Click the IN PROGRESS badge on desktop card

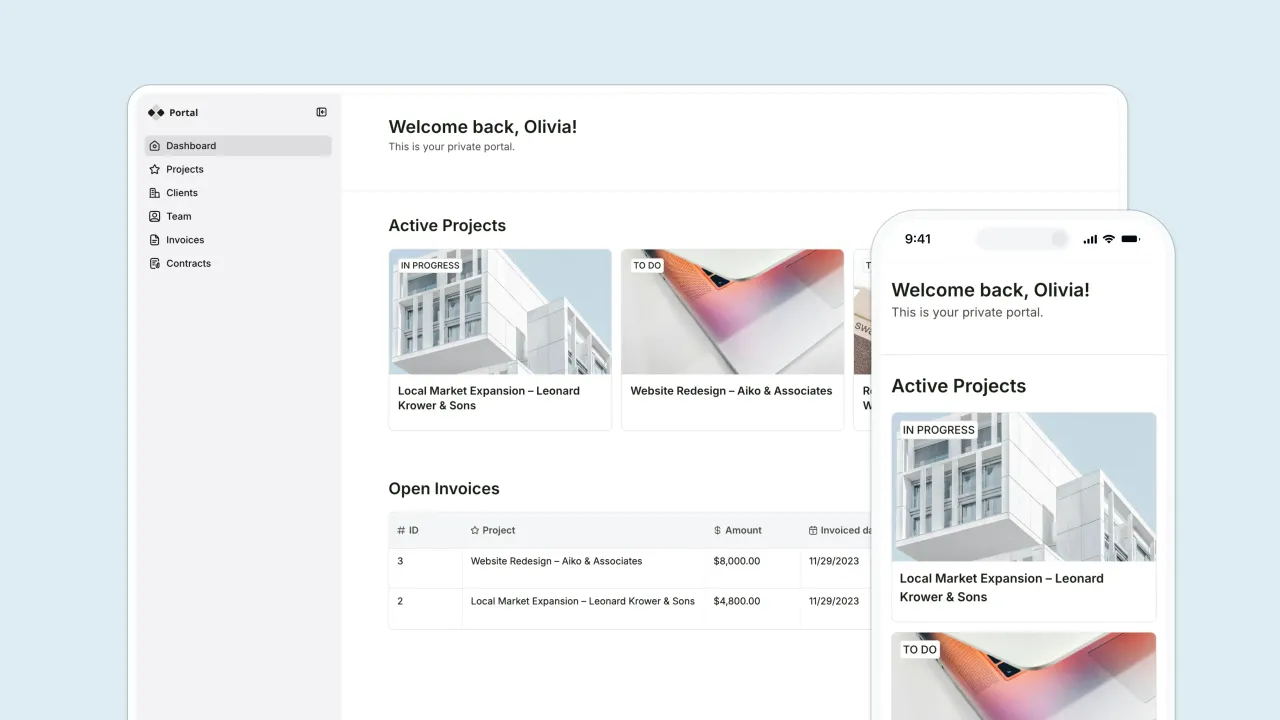point(430,266)
